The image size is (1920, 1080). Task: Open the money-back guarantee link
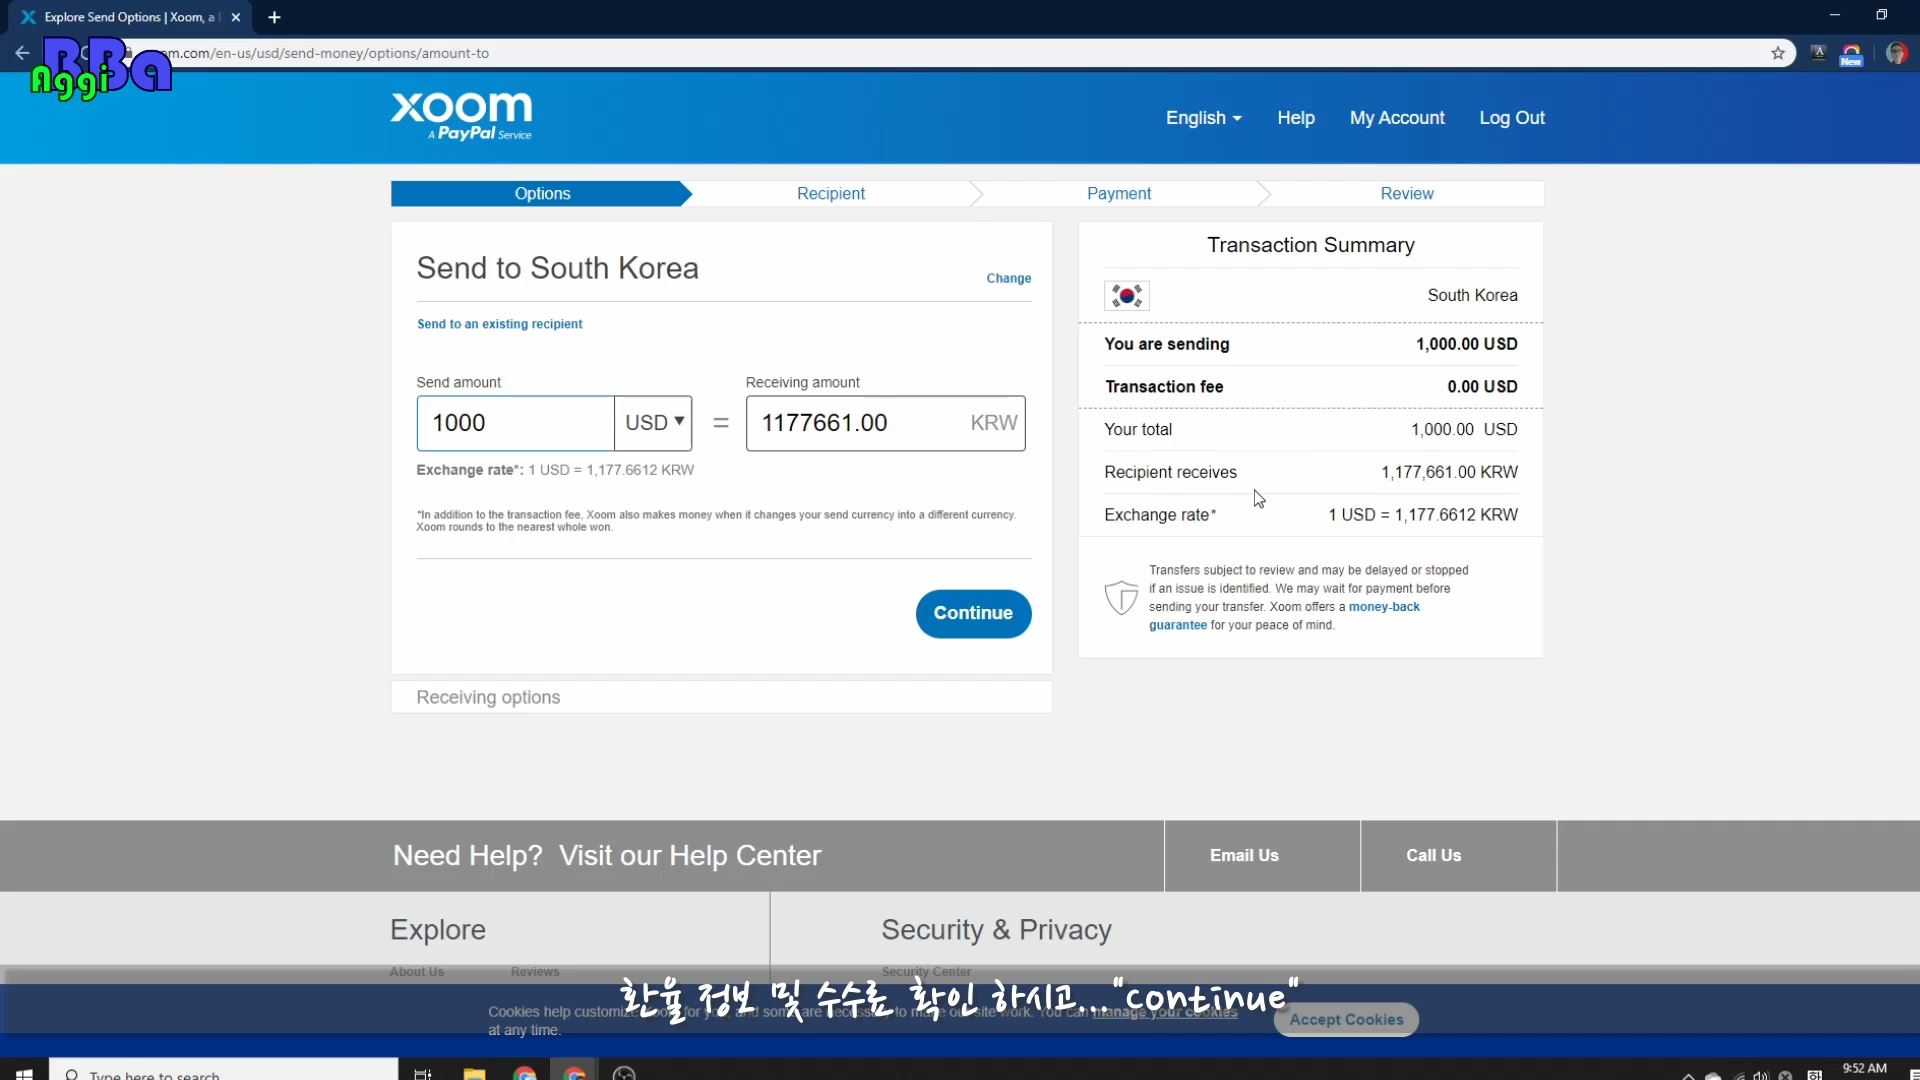point(1384,607)
